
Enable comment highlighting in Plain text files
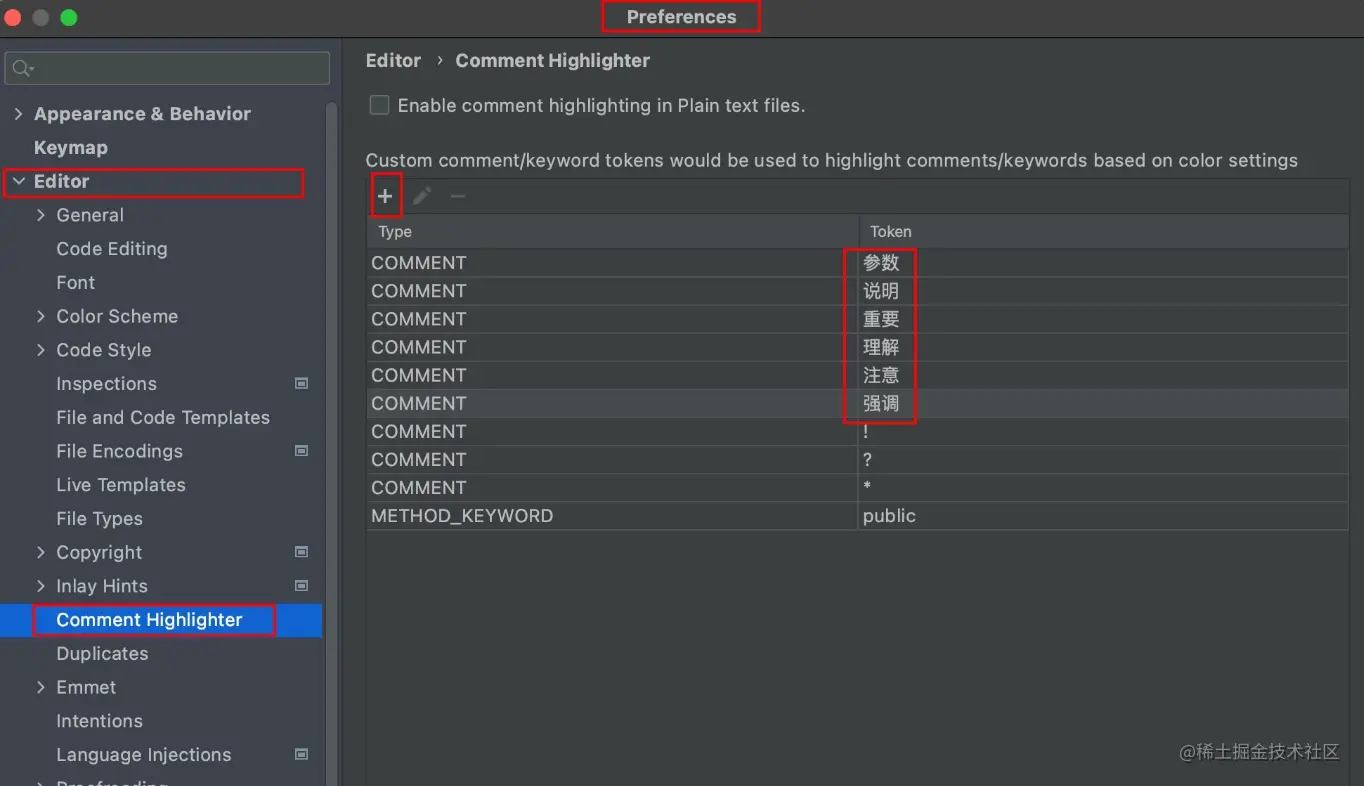379,105
